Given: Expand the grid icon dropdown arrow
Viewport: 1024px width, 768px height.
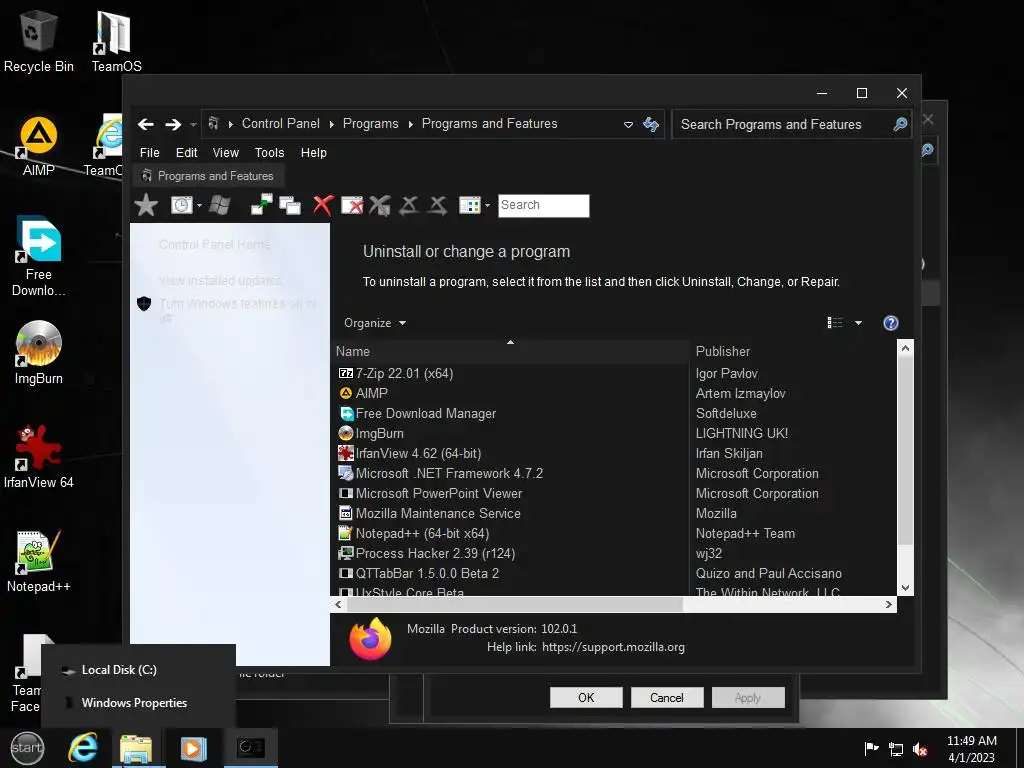Looking at the screenshot, I should [x=487, y=206].
